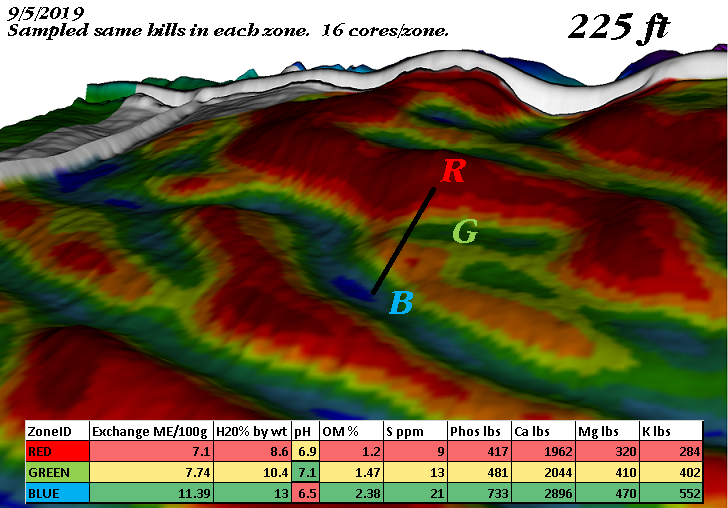Click the 9/5/2019 date text
The image size is (728, 508).
click(46, 13)
